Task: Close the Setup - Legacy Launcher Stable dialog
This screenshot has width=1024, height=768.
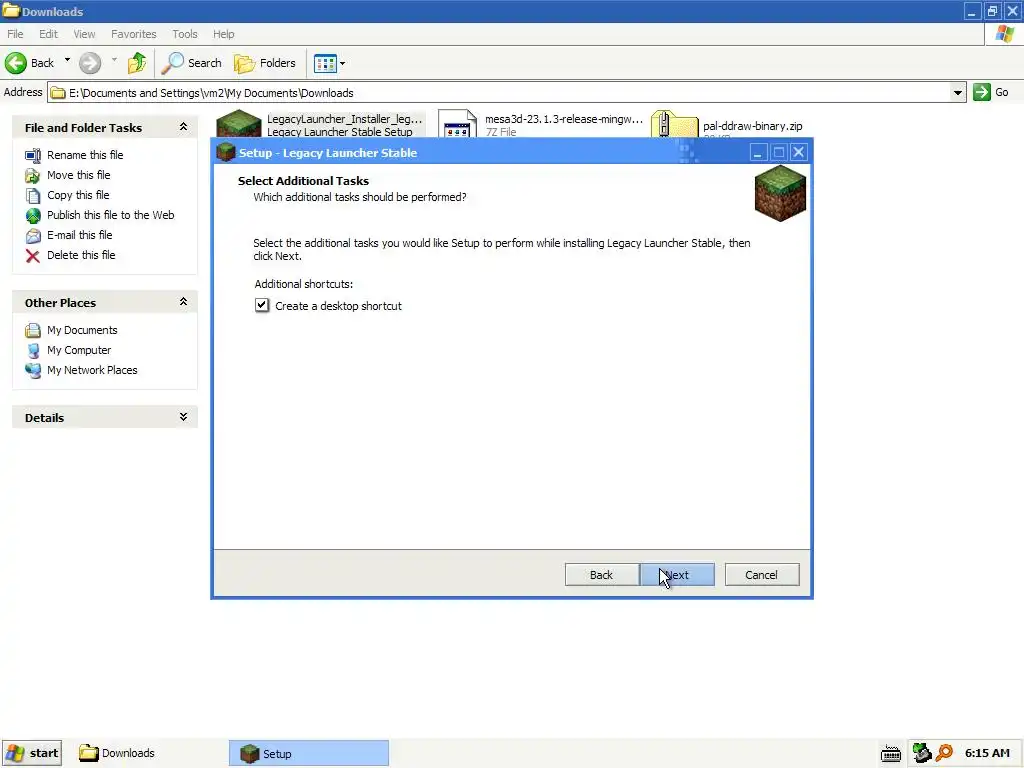Action: point(798,153)
